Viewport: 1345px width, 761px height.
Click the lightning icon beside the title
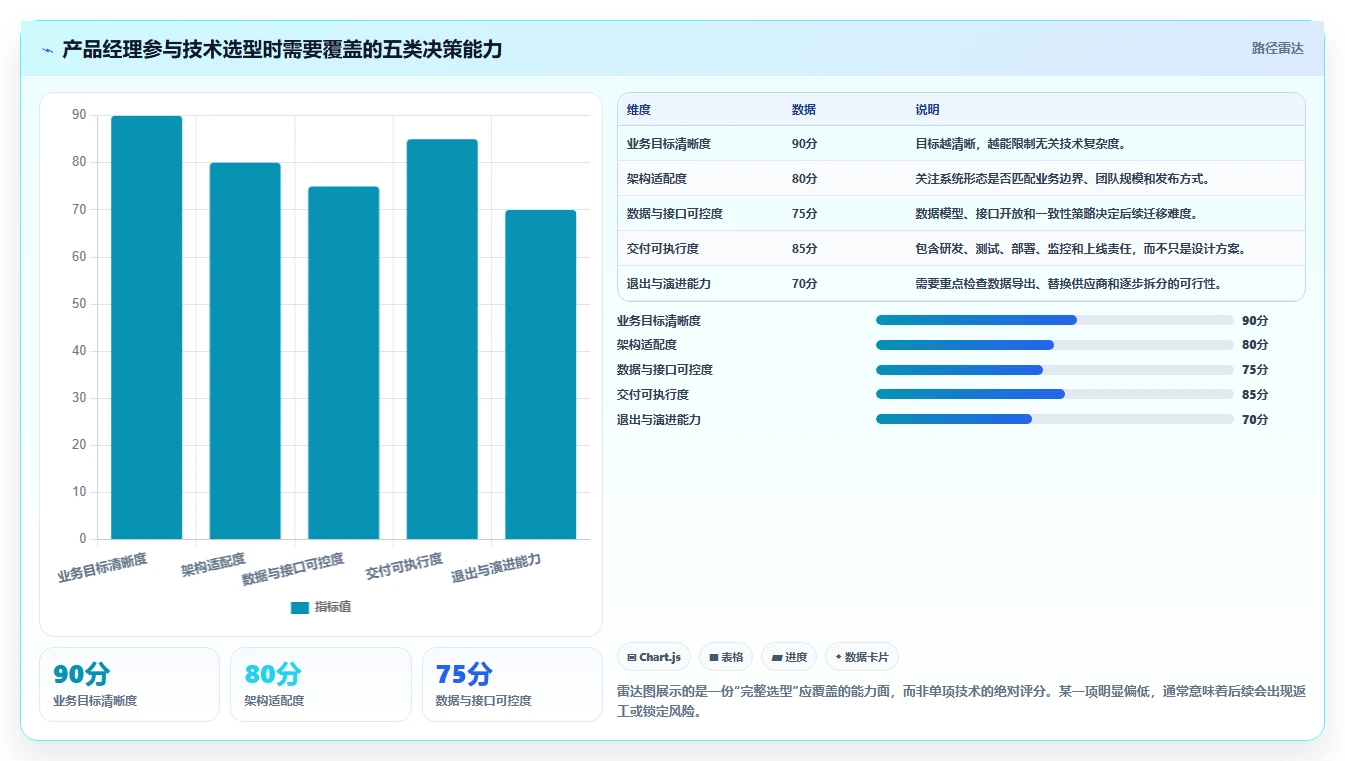pos(47,50)
